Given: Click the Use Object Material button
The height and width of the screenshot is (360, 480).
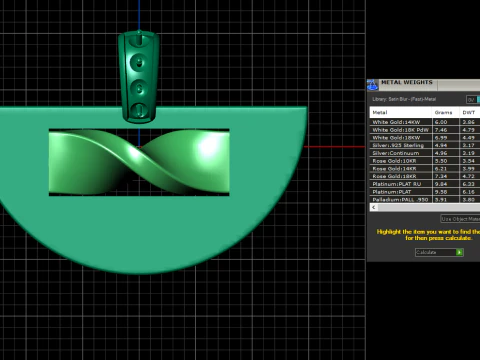Looking at the screenshot, I should (460, 219).
